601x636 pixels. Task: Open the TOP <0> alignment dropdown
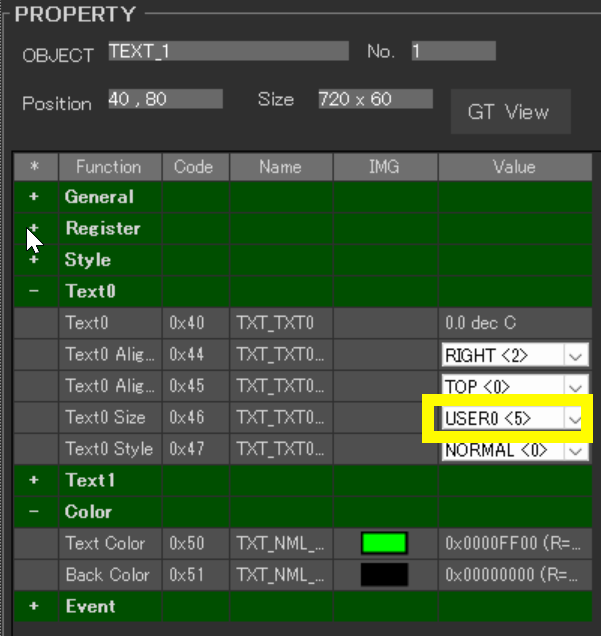coord(575,386)
